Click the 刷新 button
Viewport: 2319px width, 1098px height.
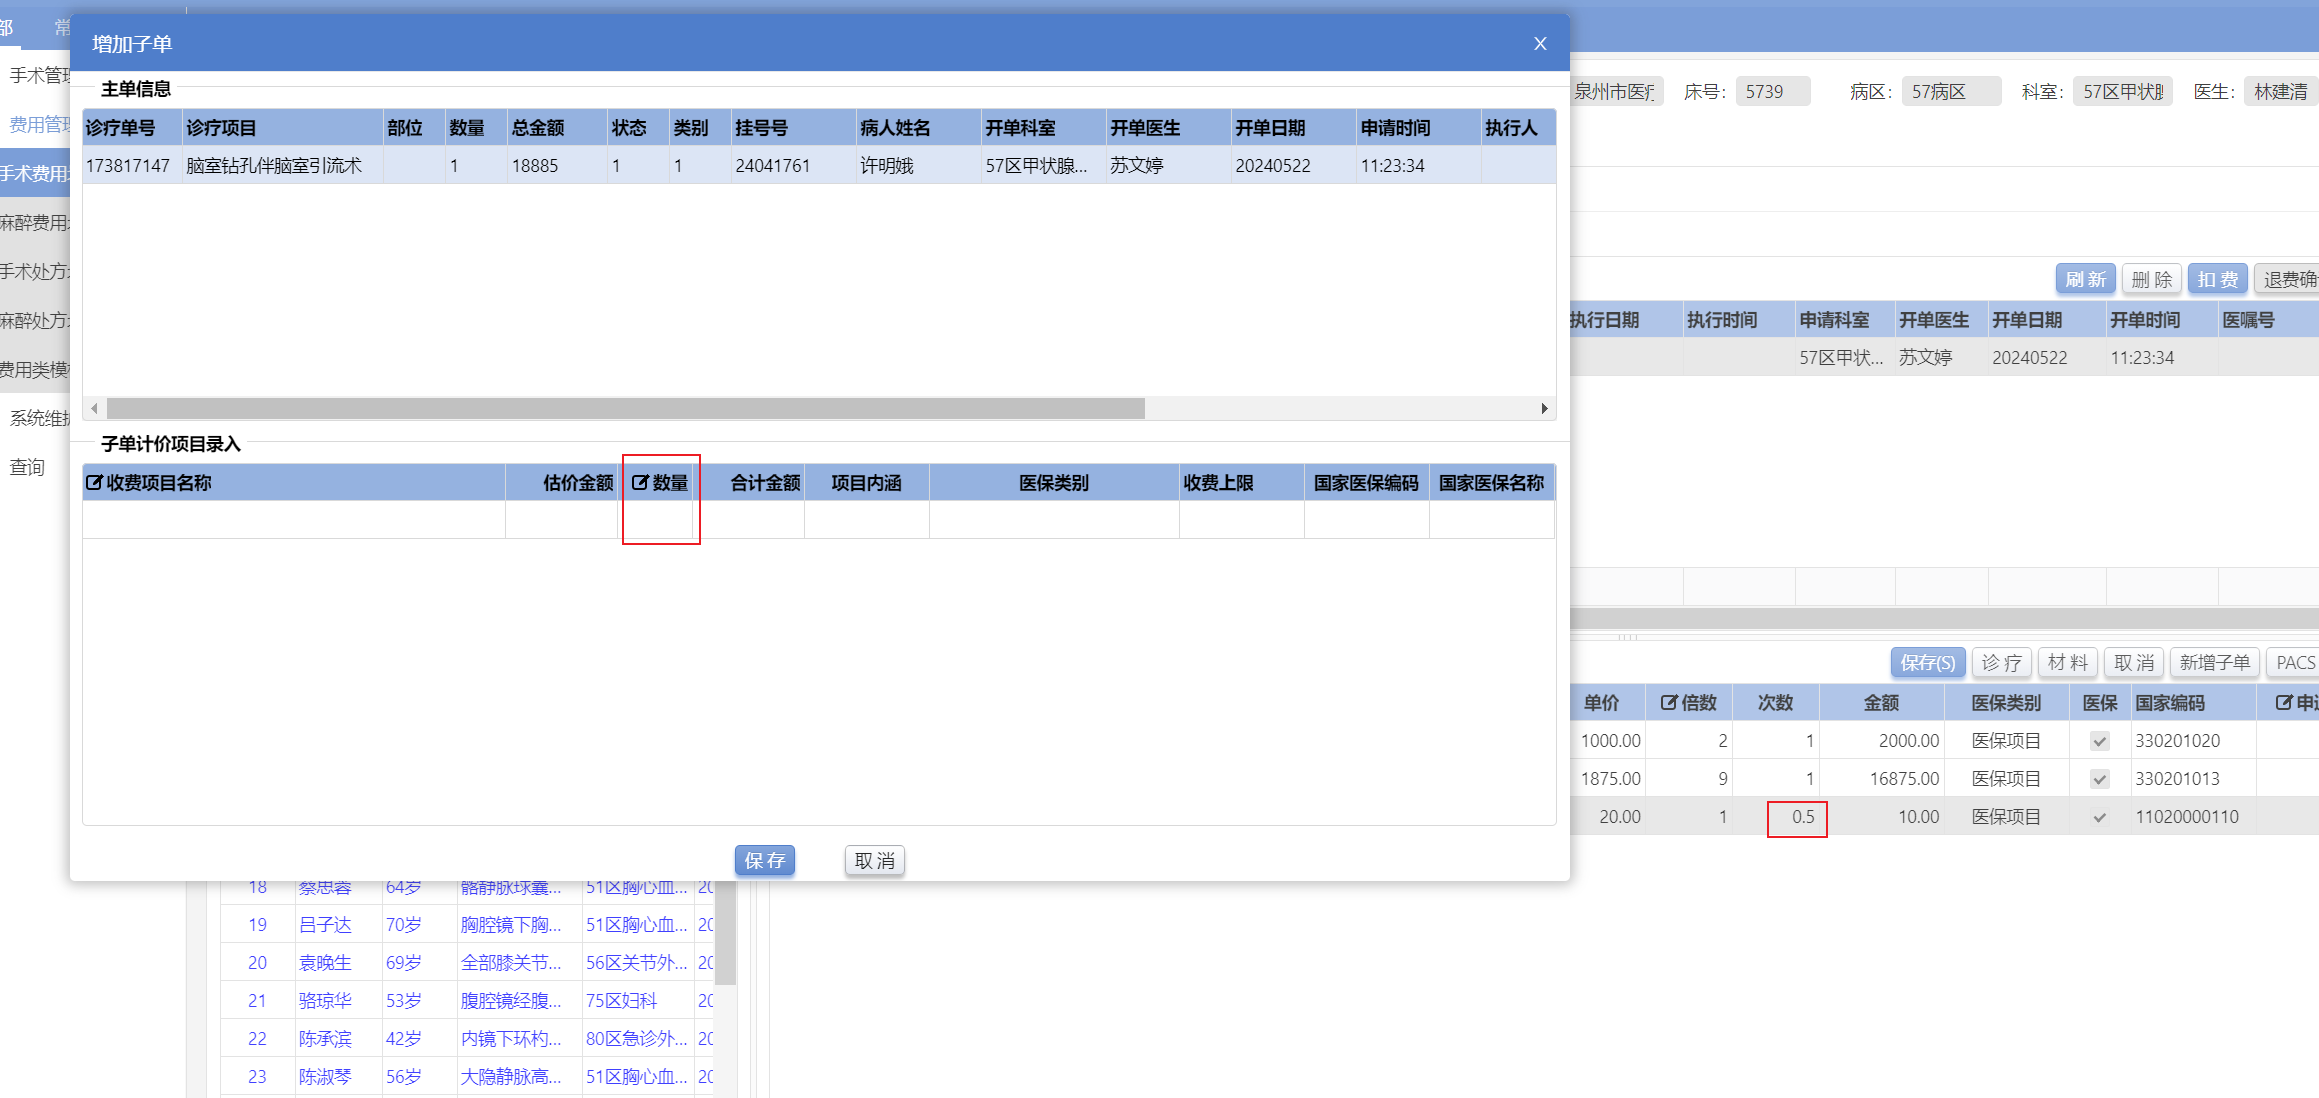2084,279
